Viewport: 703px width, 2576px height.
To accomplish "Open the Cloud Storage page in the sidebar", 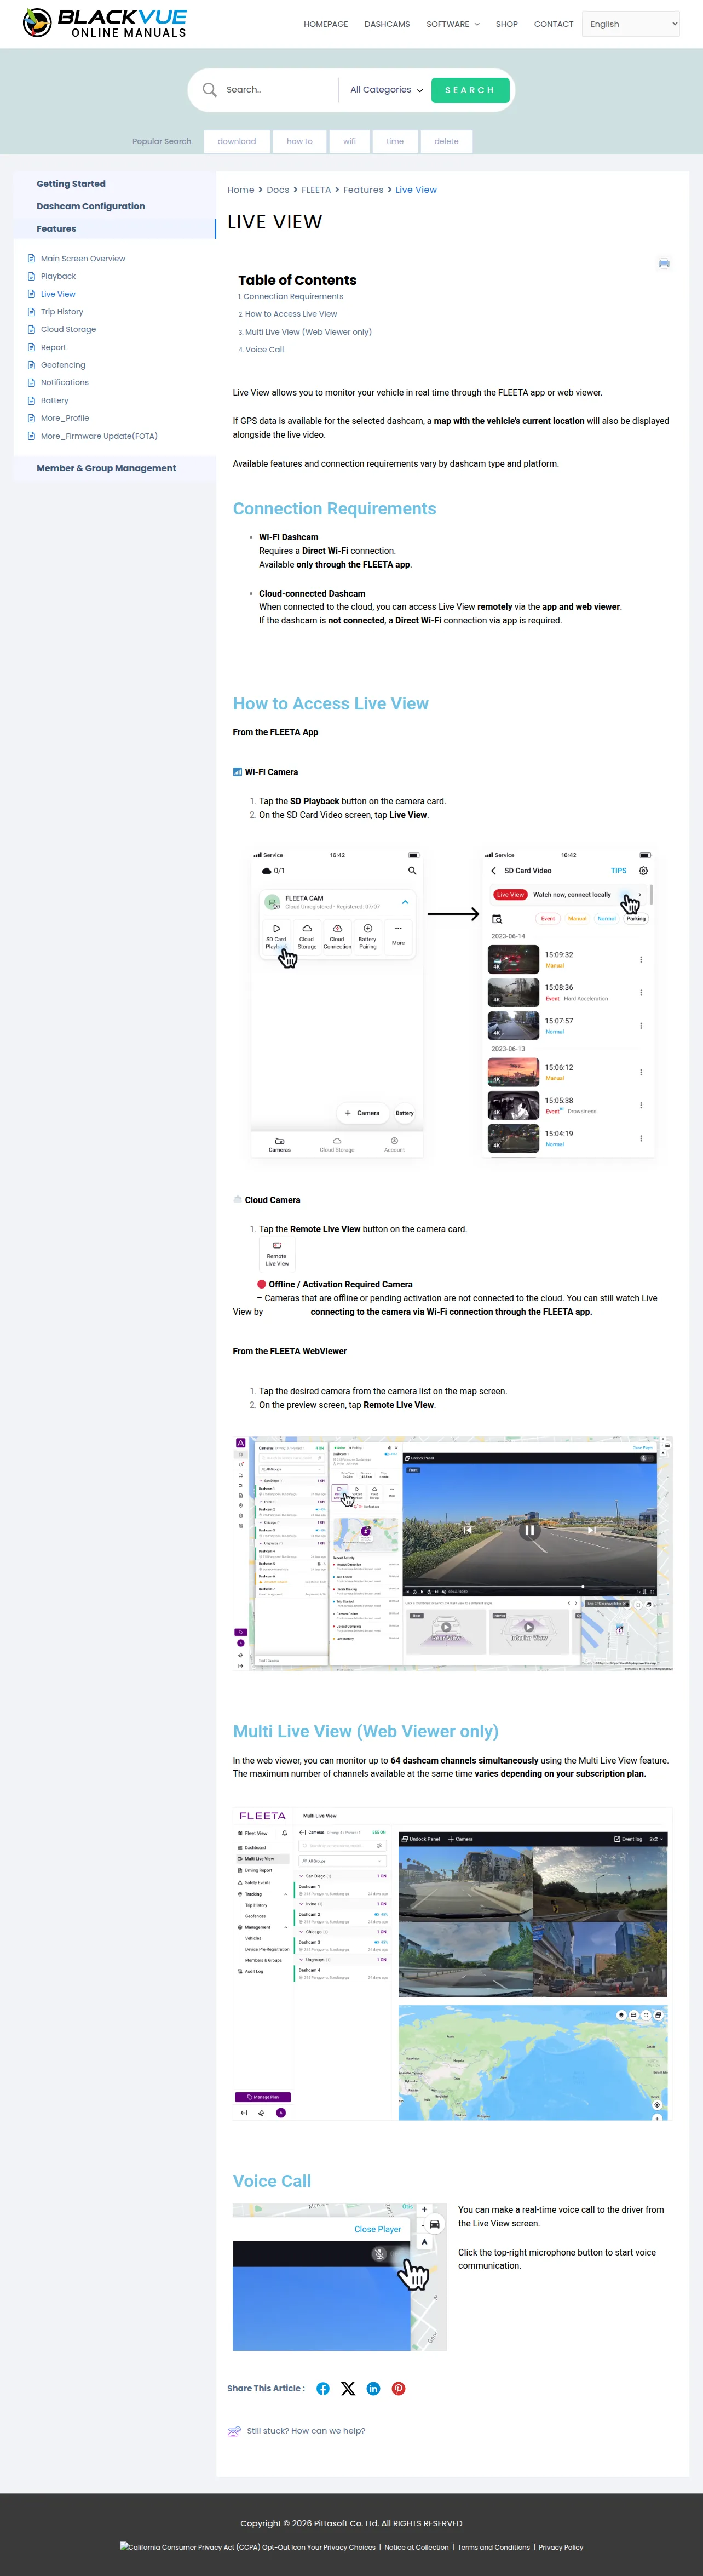I will 68,329.
